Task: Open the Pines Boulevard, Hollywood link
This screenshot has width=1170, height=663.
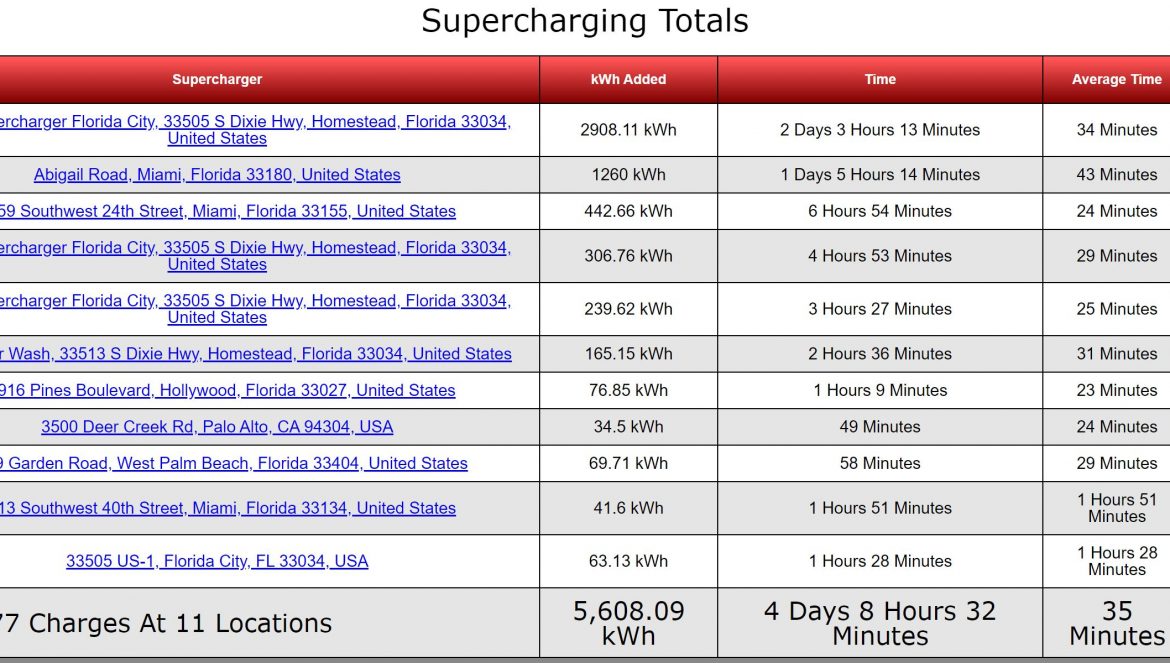Action: [228, 390]
